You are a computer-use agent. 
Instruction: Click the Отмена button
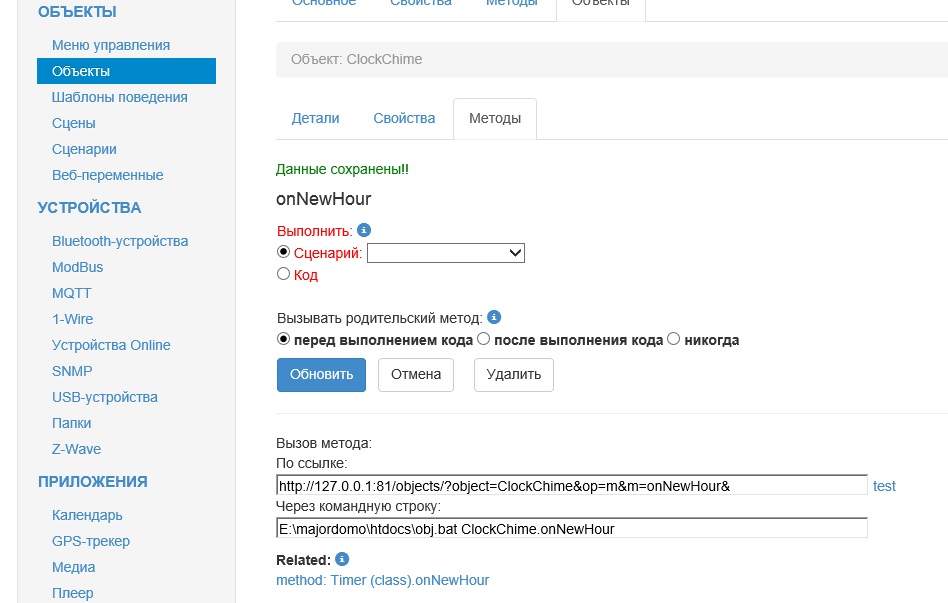click(x=416, y=374)
